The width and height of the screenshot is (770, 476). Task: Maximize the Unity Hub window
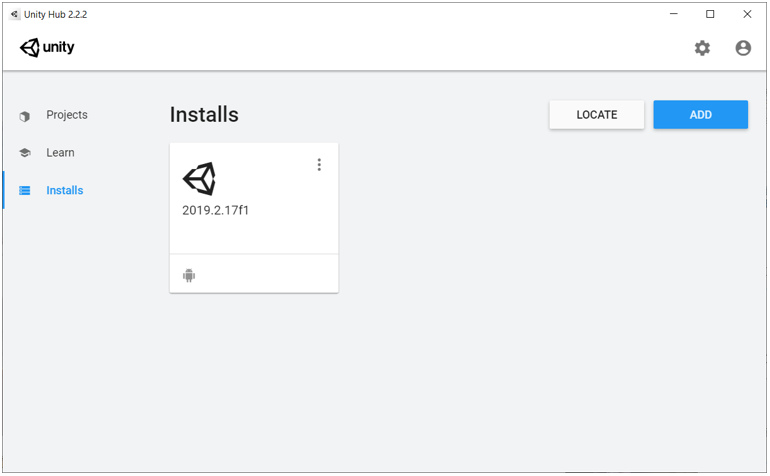710,14
